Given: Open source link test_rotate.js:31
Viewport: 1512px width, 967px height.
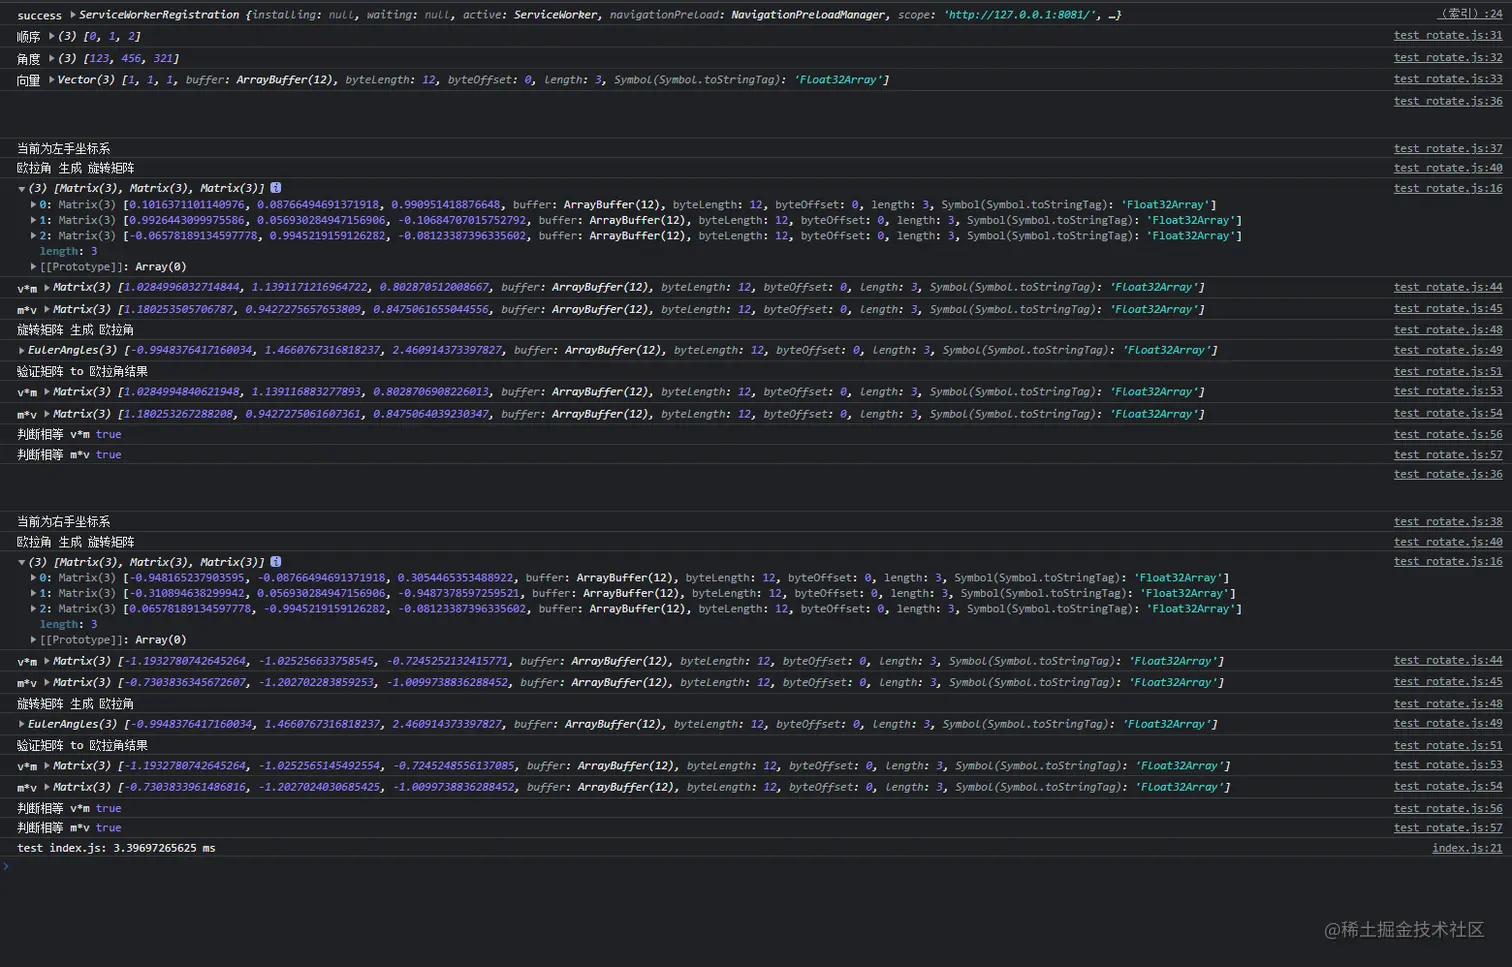Looking at the screenshot, I should (x=1448, y=35).
